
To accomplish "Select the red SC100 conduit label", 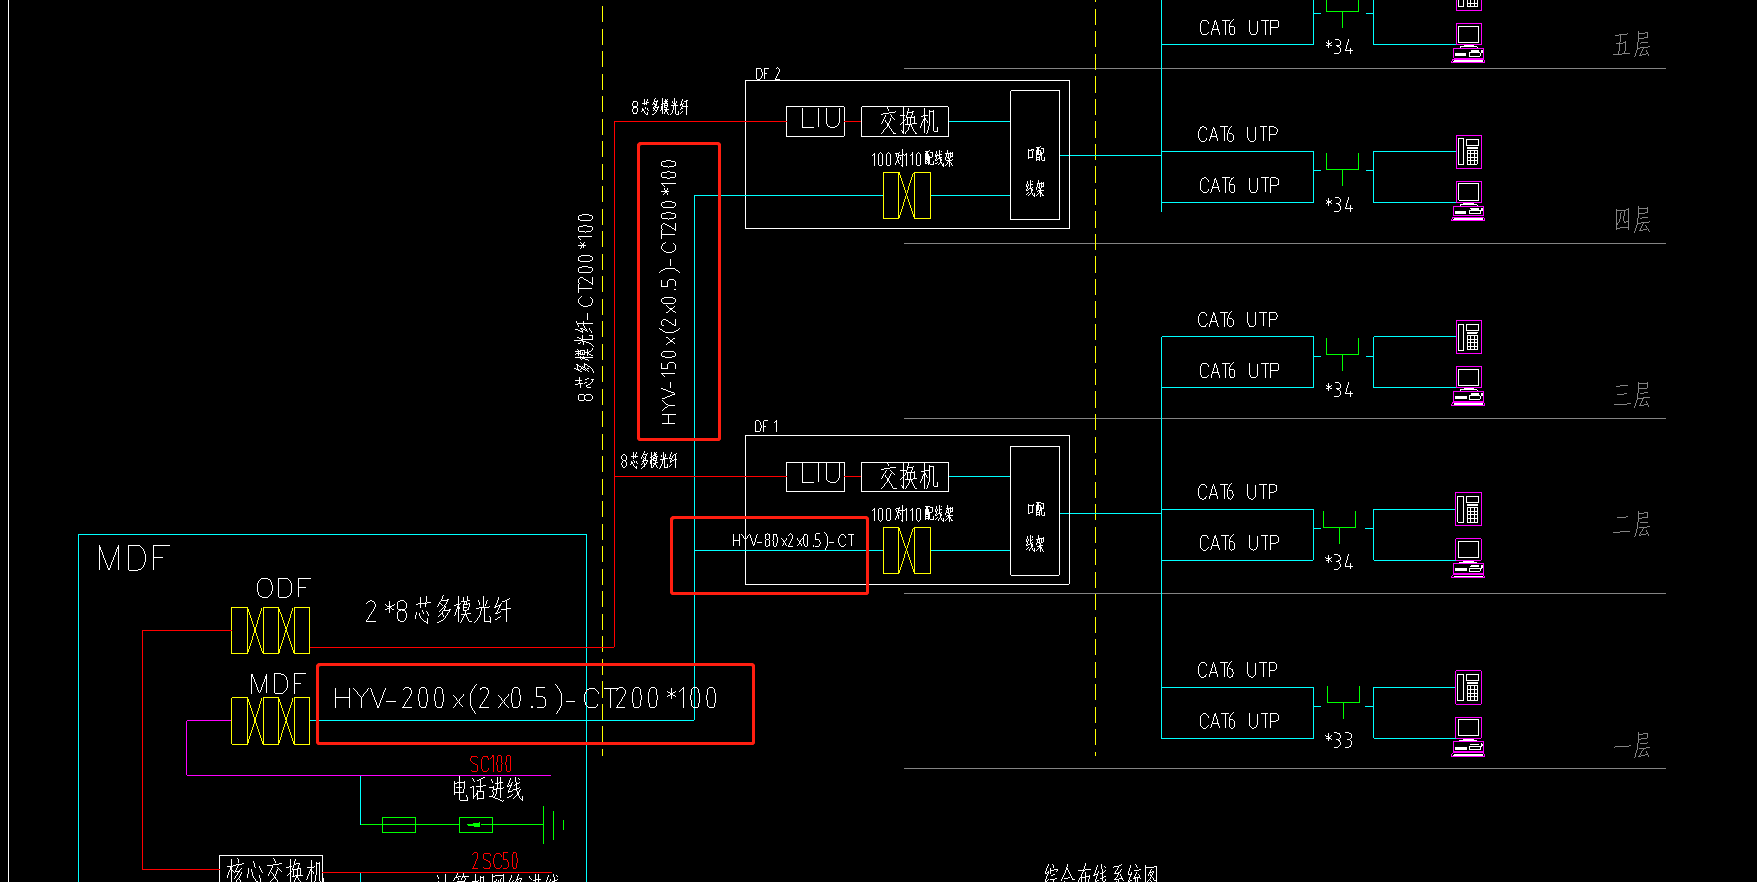I will (x=491, y=764).
